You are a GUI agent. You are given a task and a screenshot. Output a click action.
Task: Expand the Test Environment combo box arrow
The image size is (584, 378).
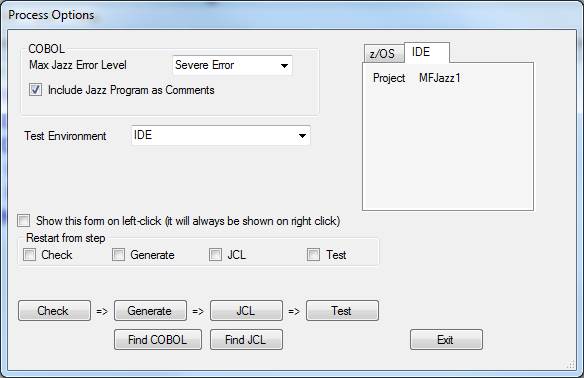coord(302,136)
